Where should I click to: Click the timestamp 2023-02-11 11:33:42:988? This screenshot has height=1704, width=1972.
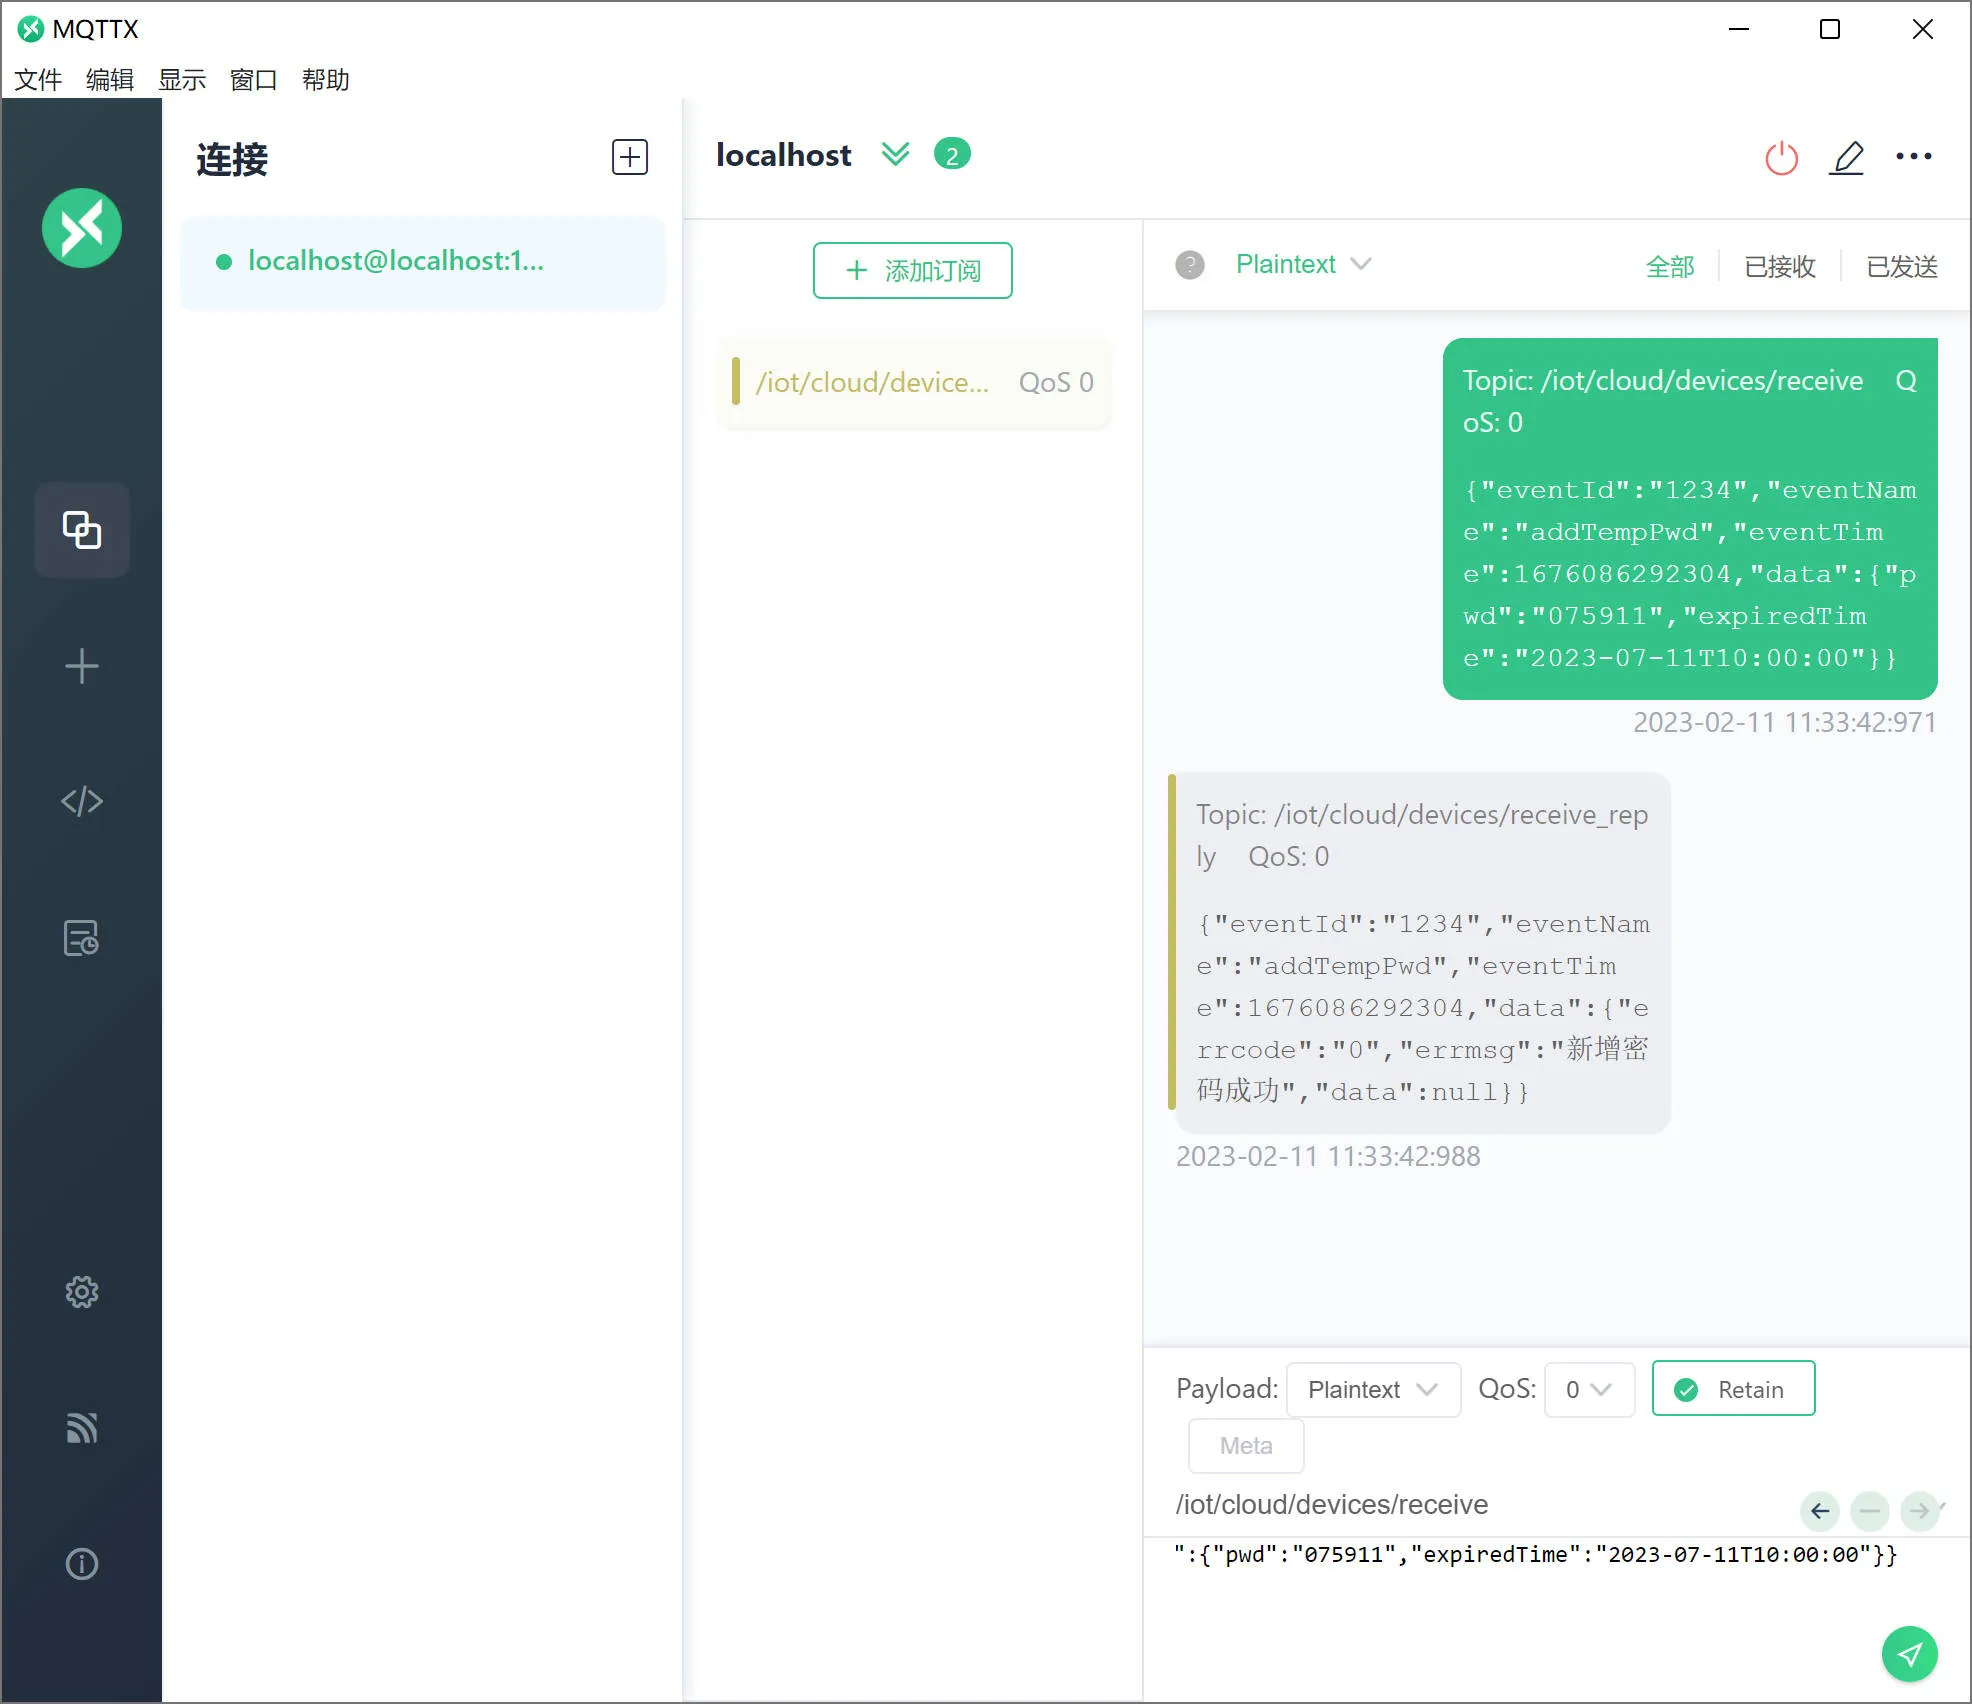point(1328,1156)
